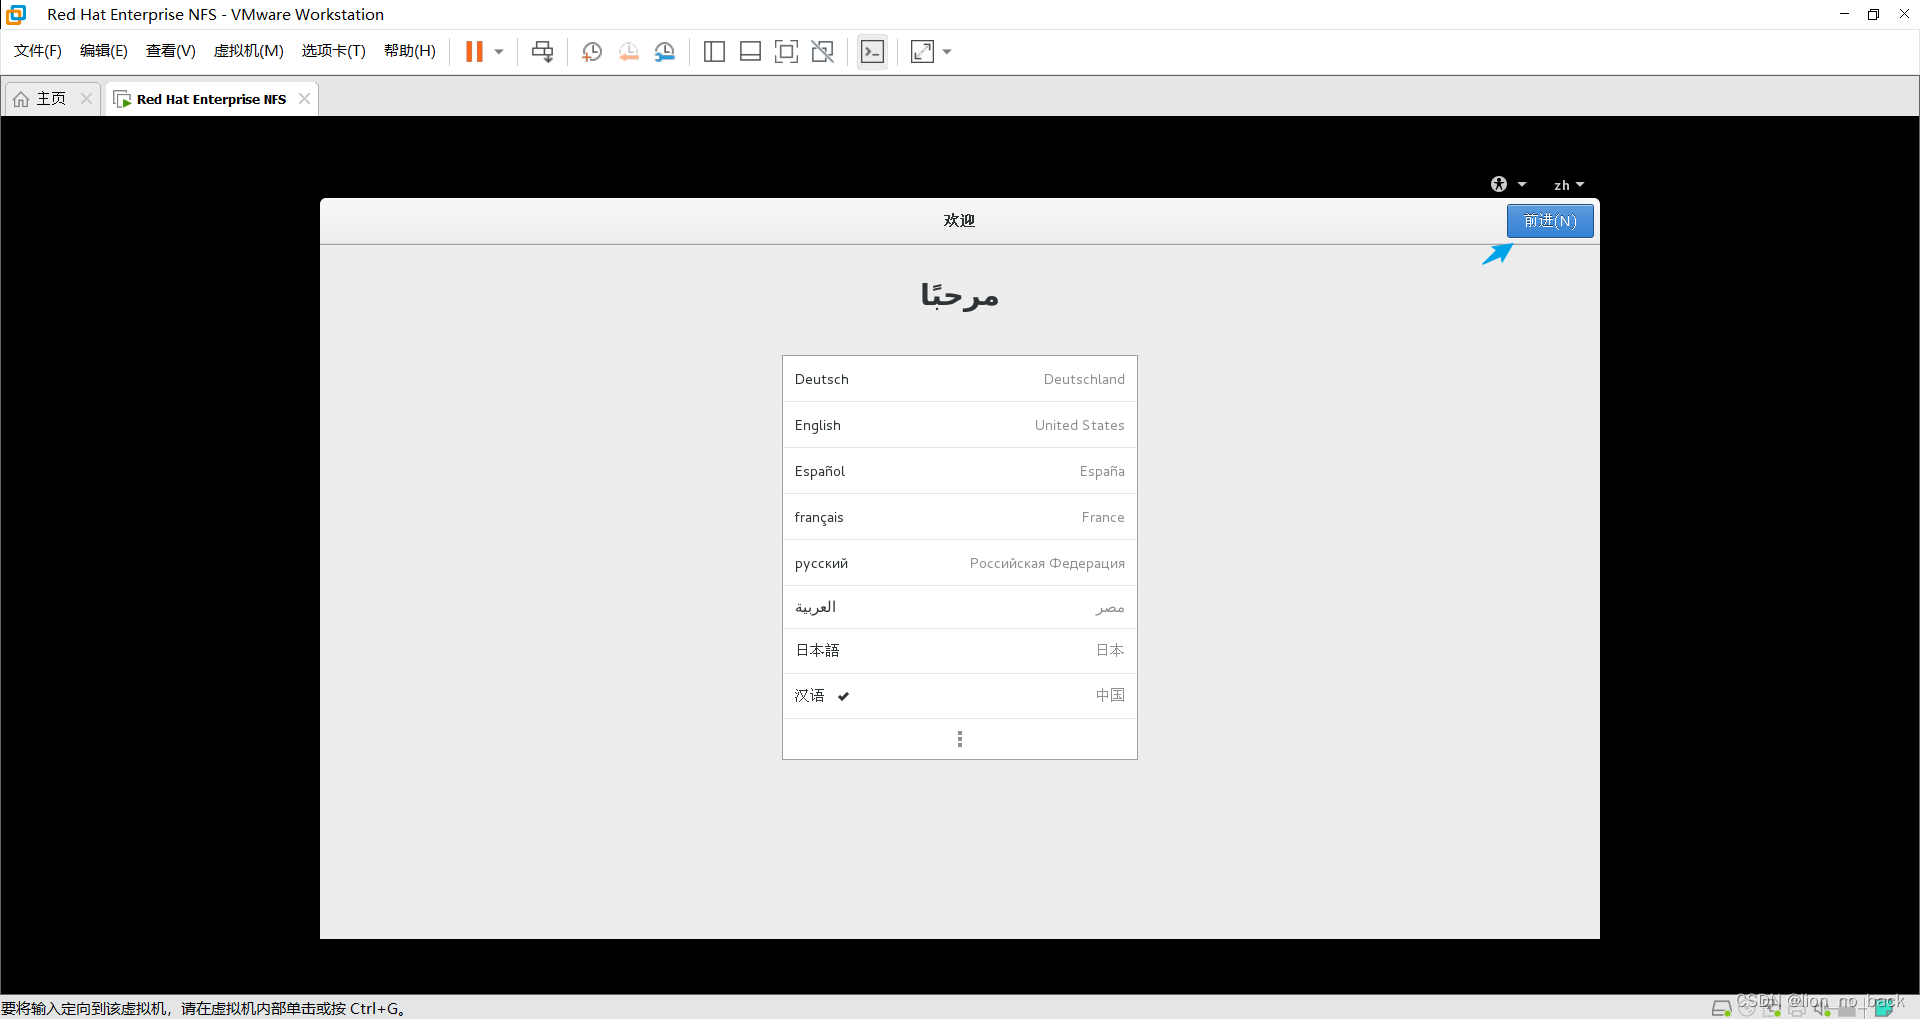This screenshot has height=1019, width=1920.
Task: Open the snapshot manager icon
Action: pyautogui.click(x=664, y=51)
